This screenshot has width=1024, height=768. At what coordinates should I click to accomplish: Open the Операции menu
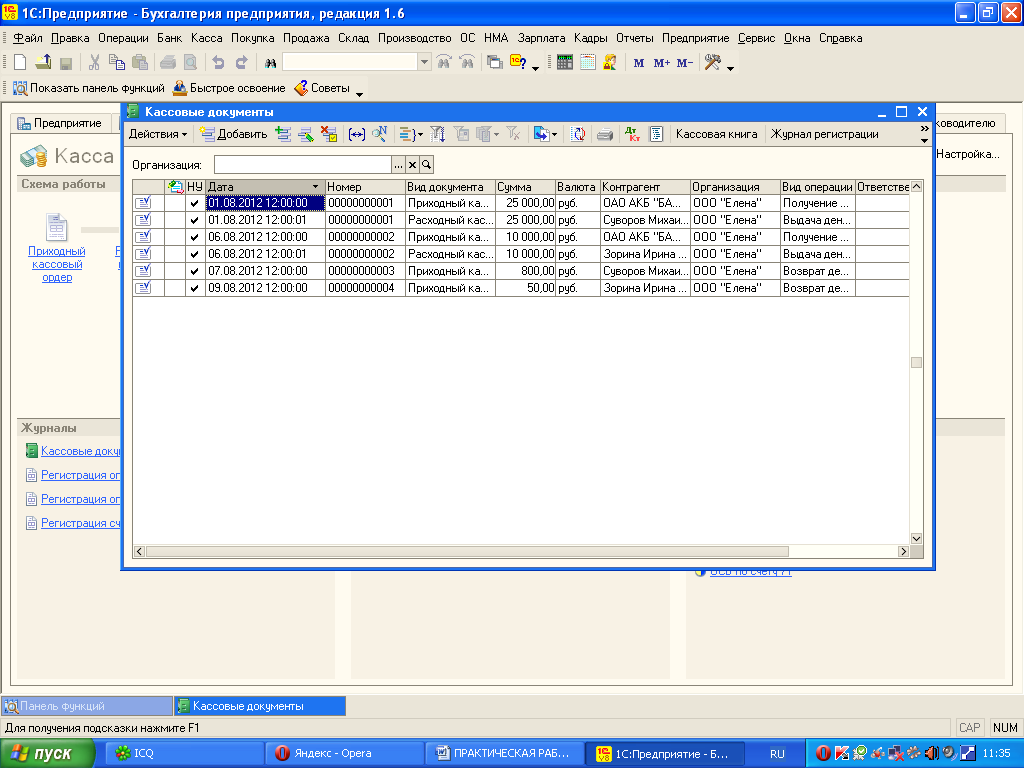123,38
